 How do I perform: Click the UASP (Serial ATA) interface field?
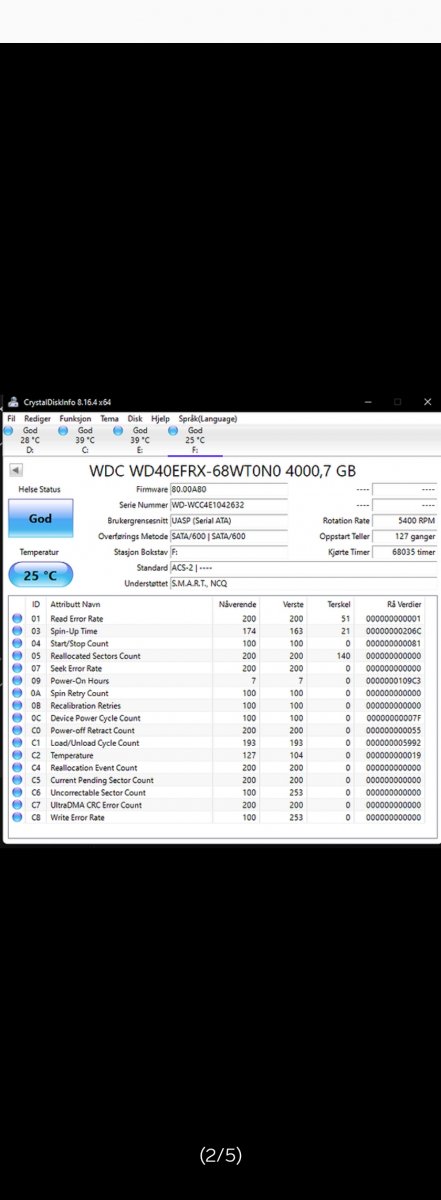click(x=229, y=521)
